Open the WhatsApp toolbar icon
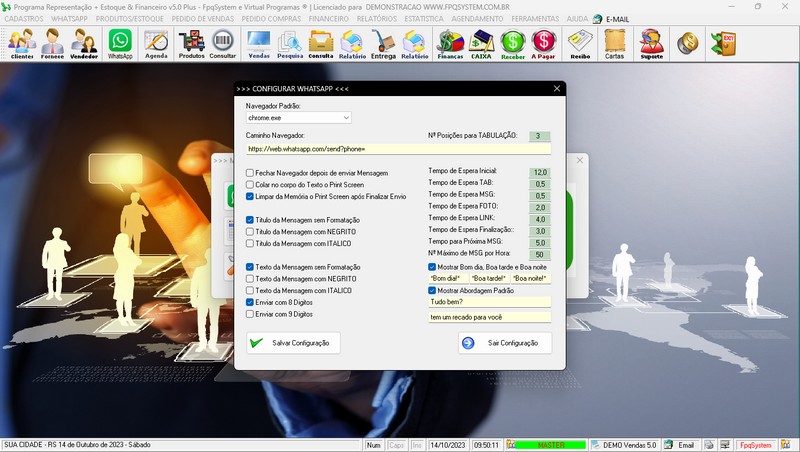Viewport: 800px width, 452px height. point(120,42)
